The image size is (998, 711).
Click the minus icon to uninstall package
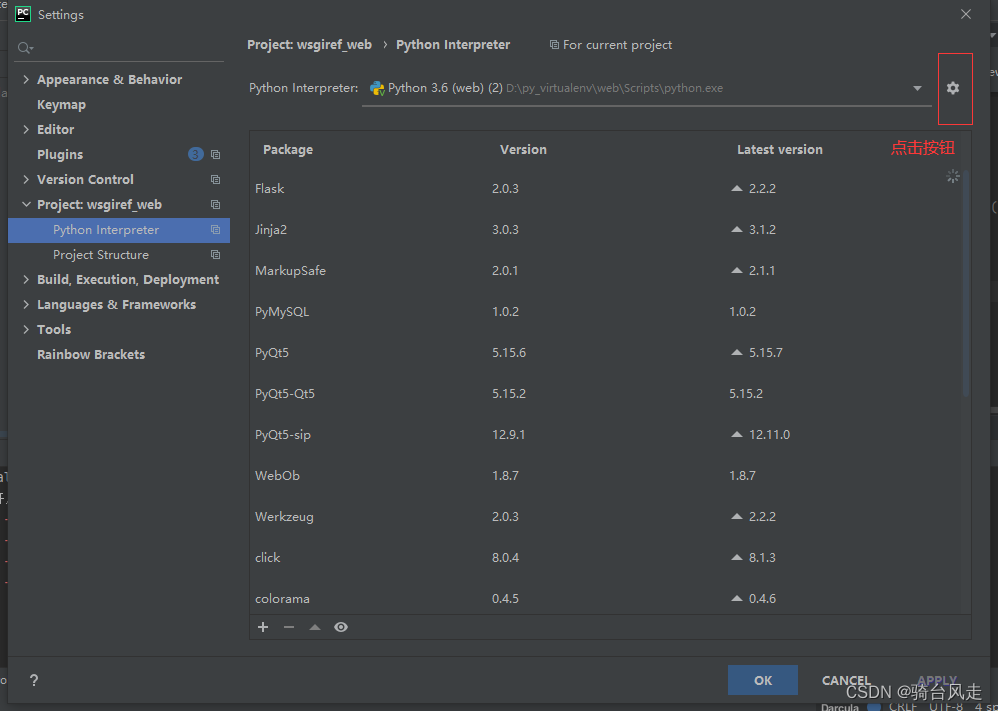click(289, 627)
